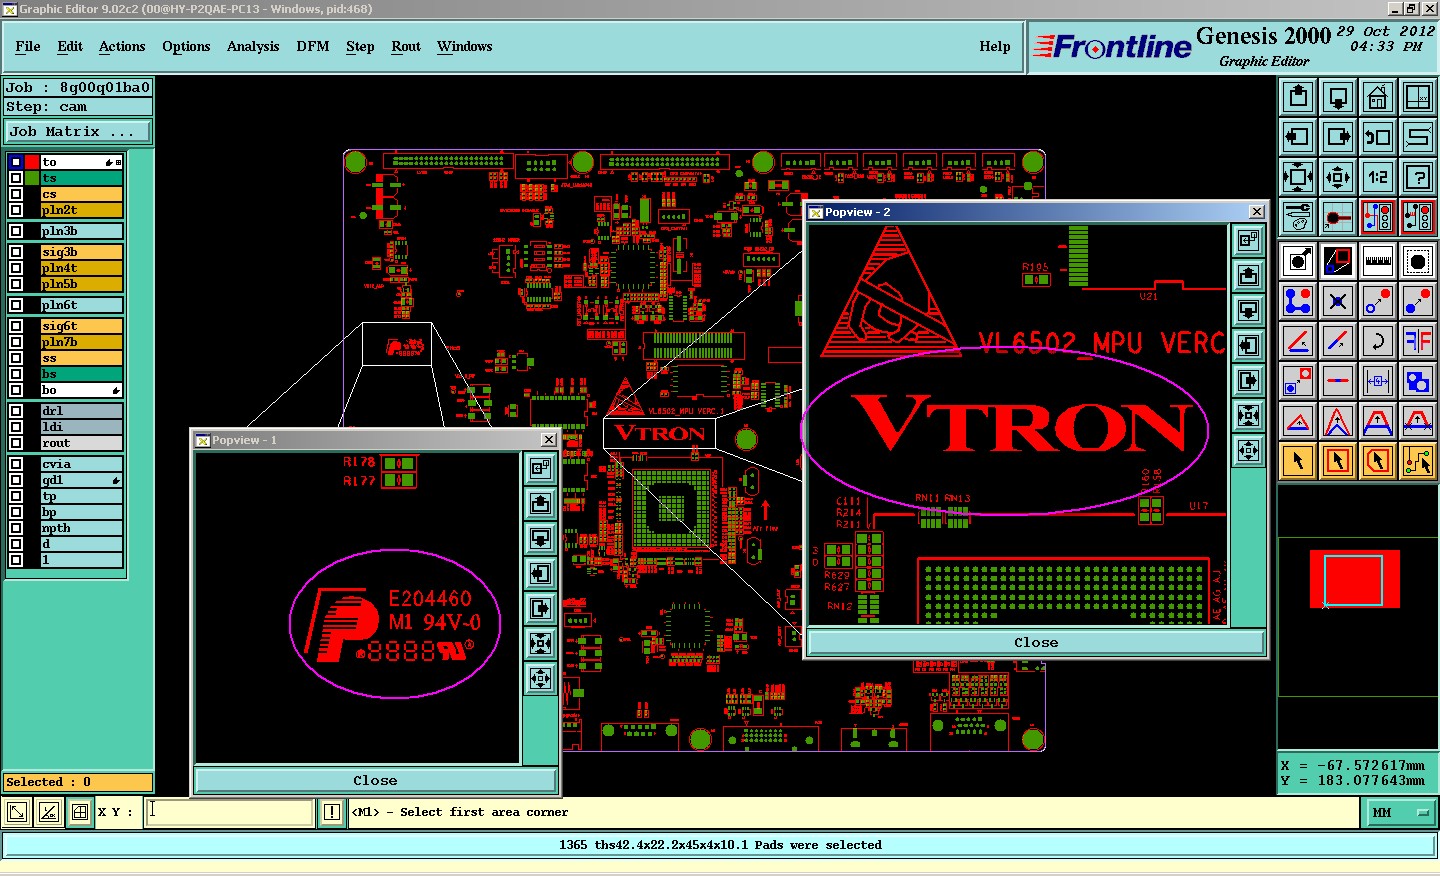This screenshot has width=1440, height=876.
Task: Click the pan left view icon
Action: (x=1298, y=137)
